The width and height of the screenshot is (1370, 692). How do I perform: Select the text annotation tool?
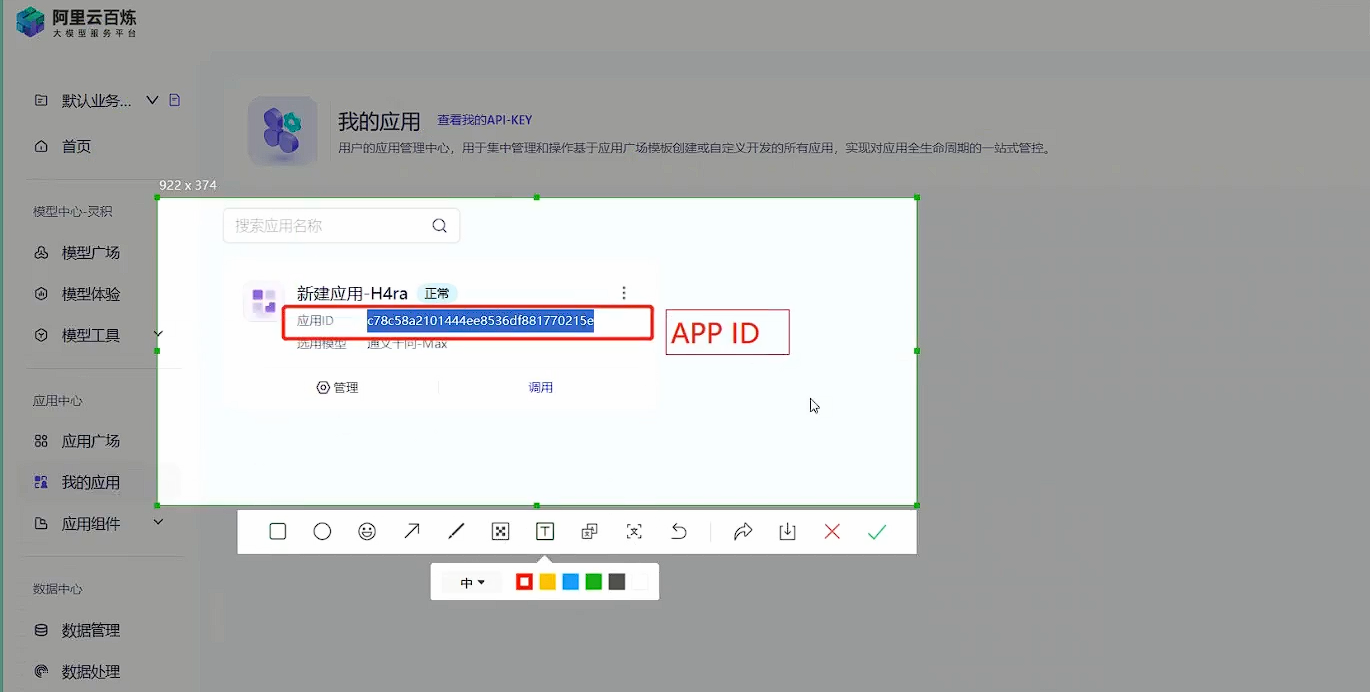[545, 532]
